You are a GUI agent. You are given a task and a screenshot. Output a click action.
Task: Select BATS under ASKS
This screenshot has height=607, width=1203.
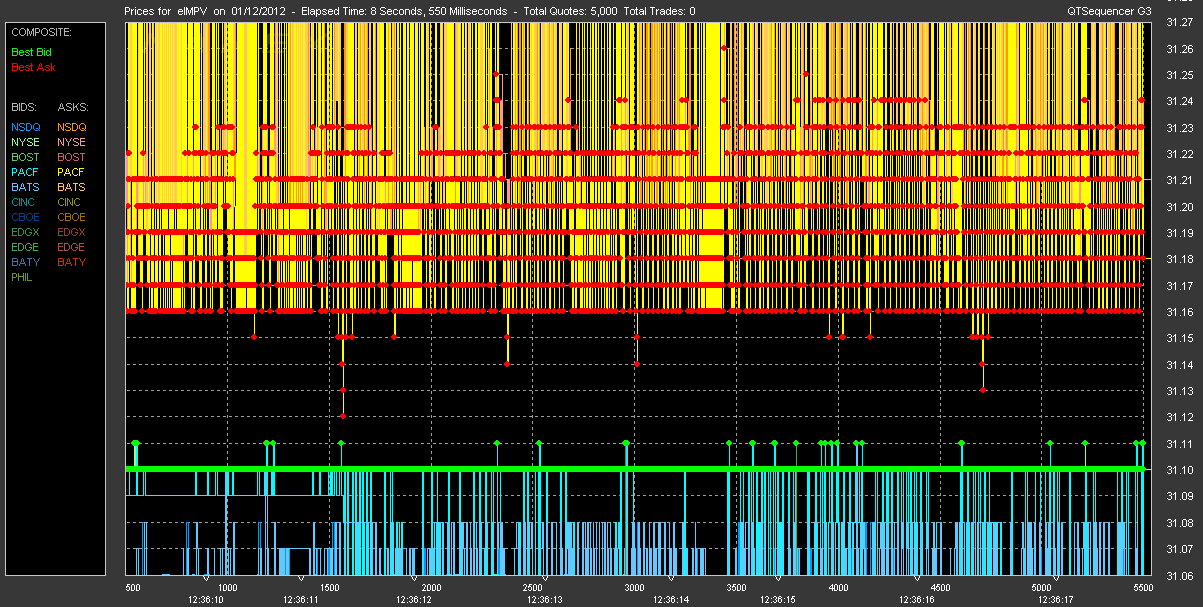pos(72,187)
